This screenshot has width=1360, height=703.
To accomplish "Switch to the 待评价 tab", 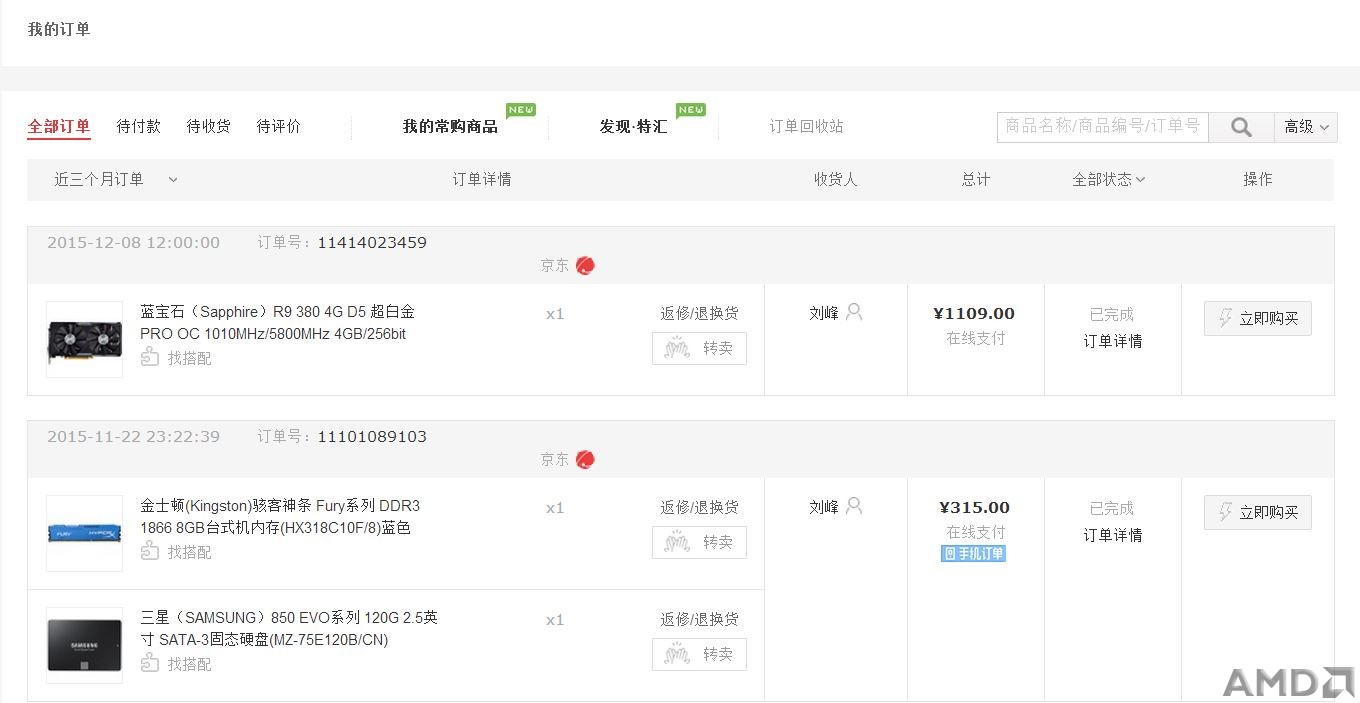I will [278, 127].
